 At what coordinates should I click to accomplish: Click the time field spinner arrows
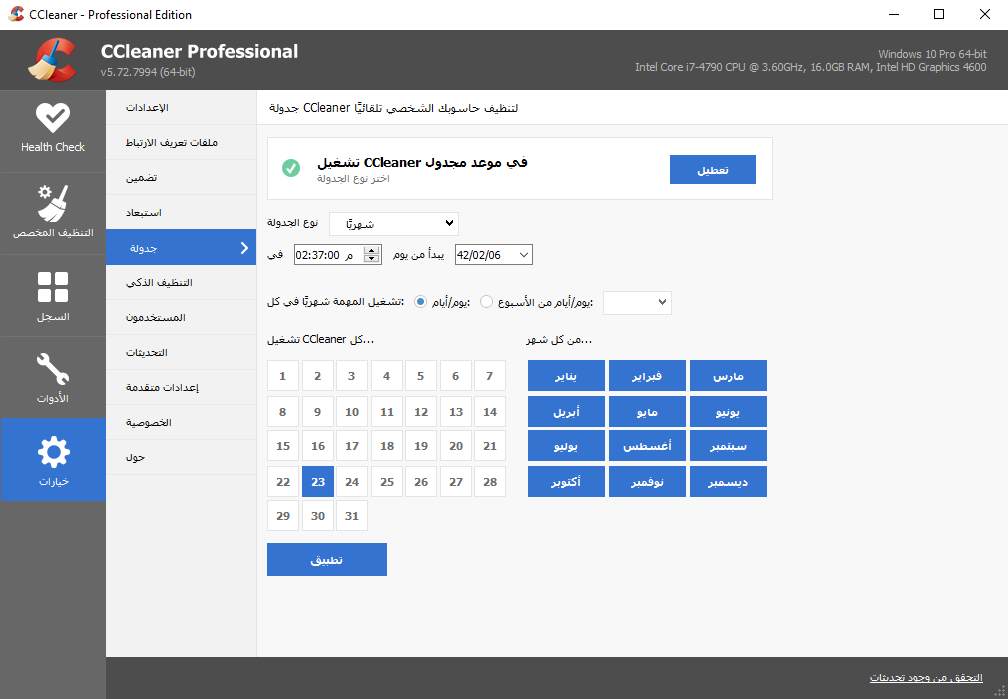point(372,255)
